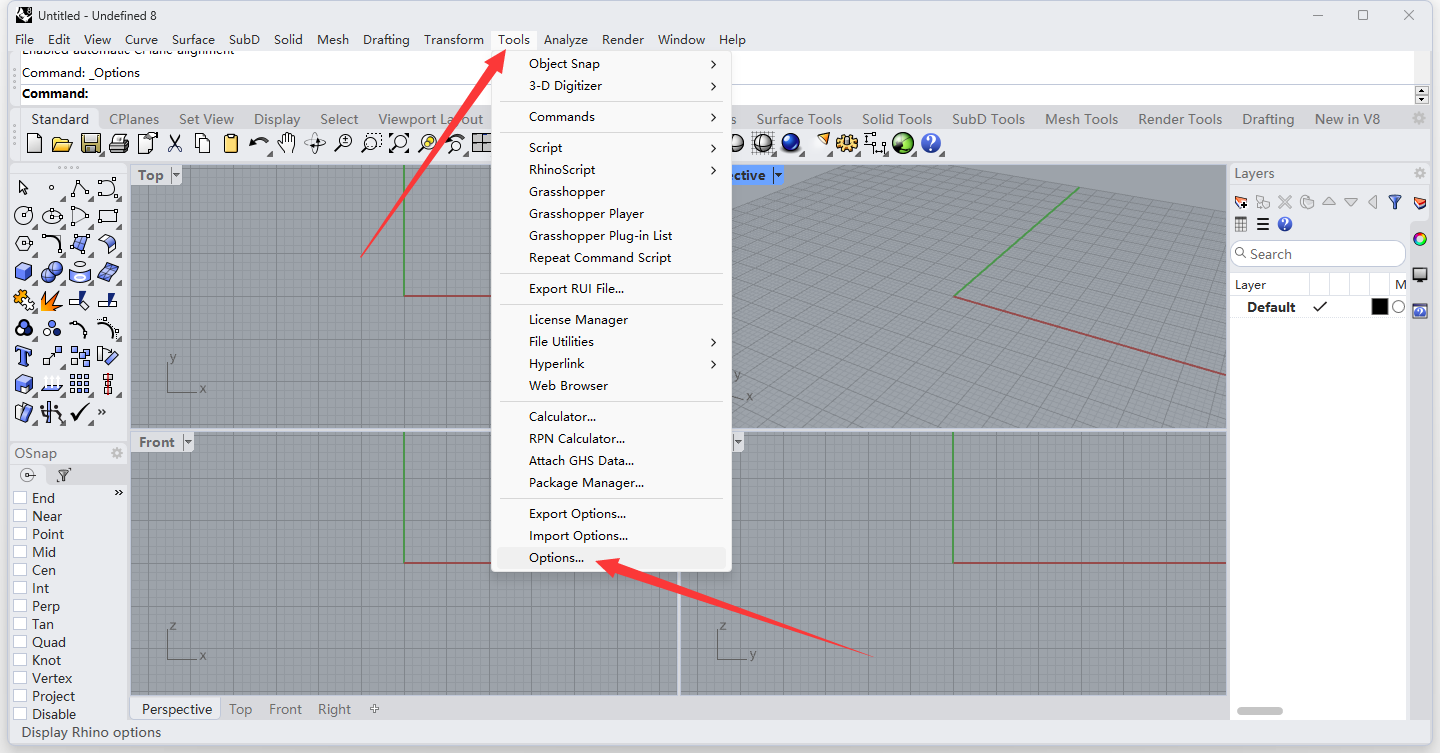Image resolution: width=1440 pixels, height=753 pixels.
Task: Select the Rotate View tool
Action: [316, 144]
